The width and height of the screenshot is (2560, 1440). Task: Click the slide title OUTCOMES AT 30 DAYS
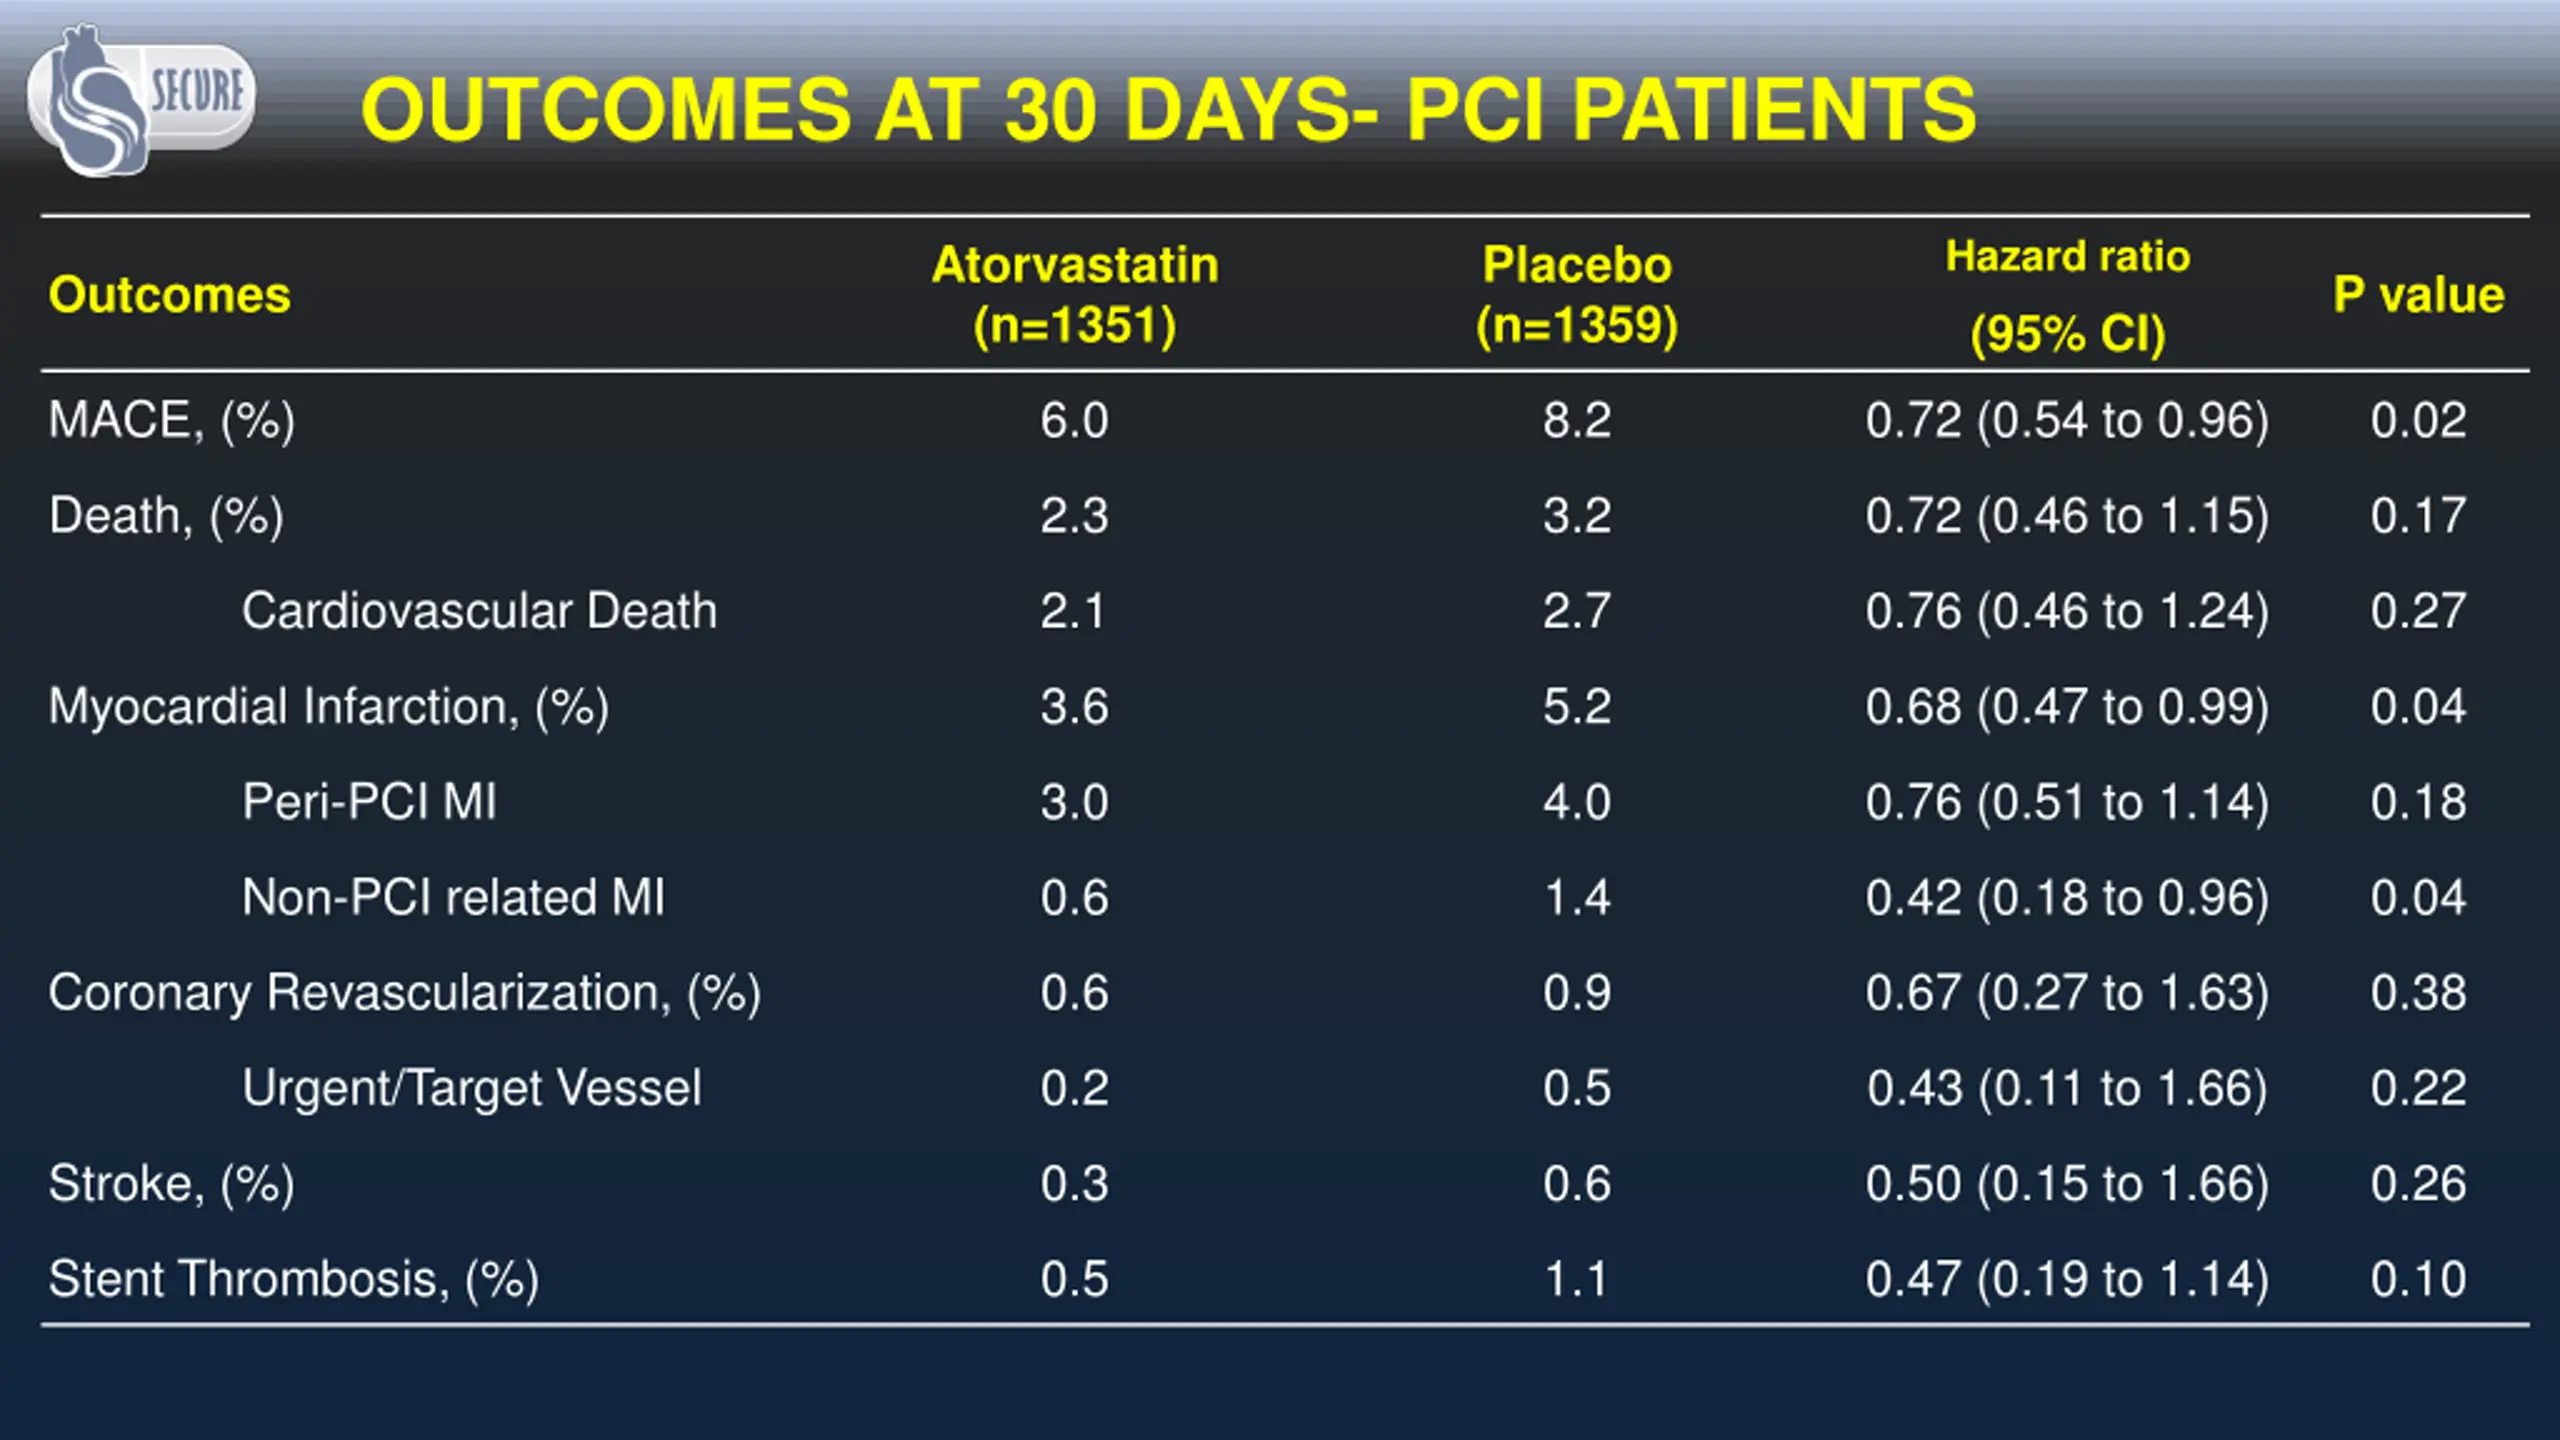(x=1168, y=110)
